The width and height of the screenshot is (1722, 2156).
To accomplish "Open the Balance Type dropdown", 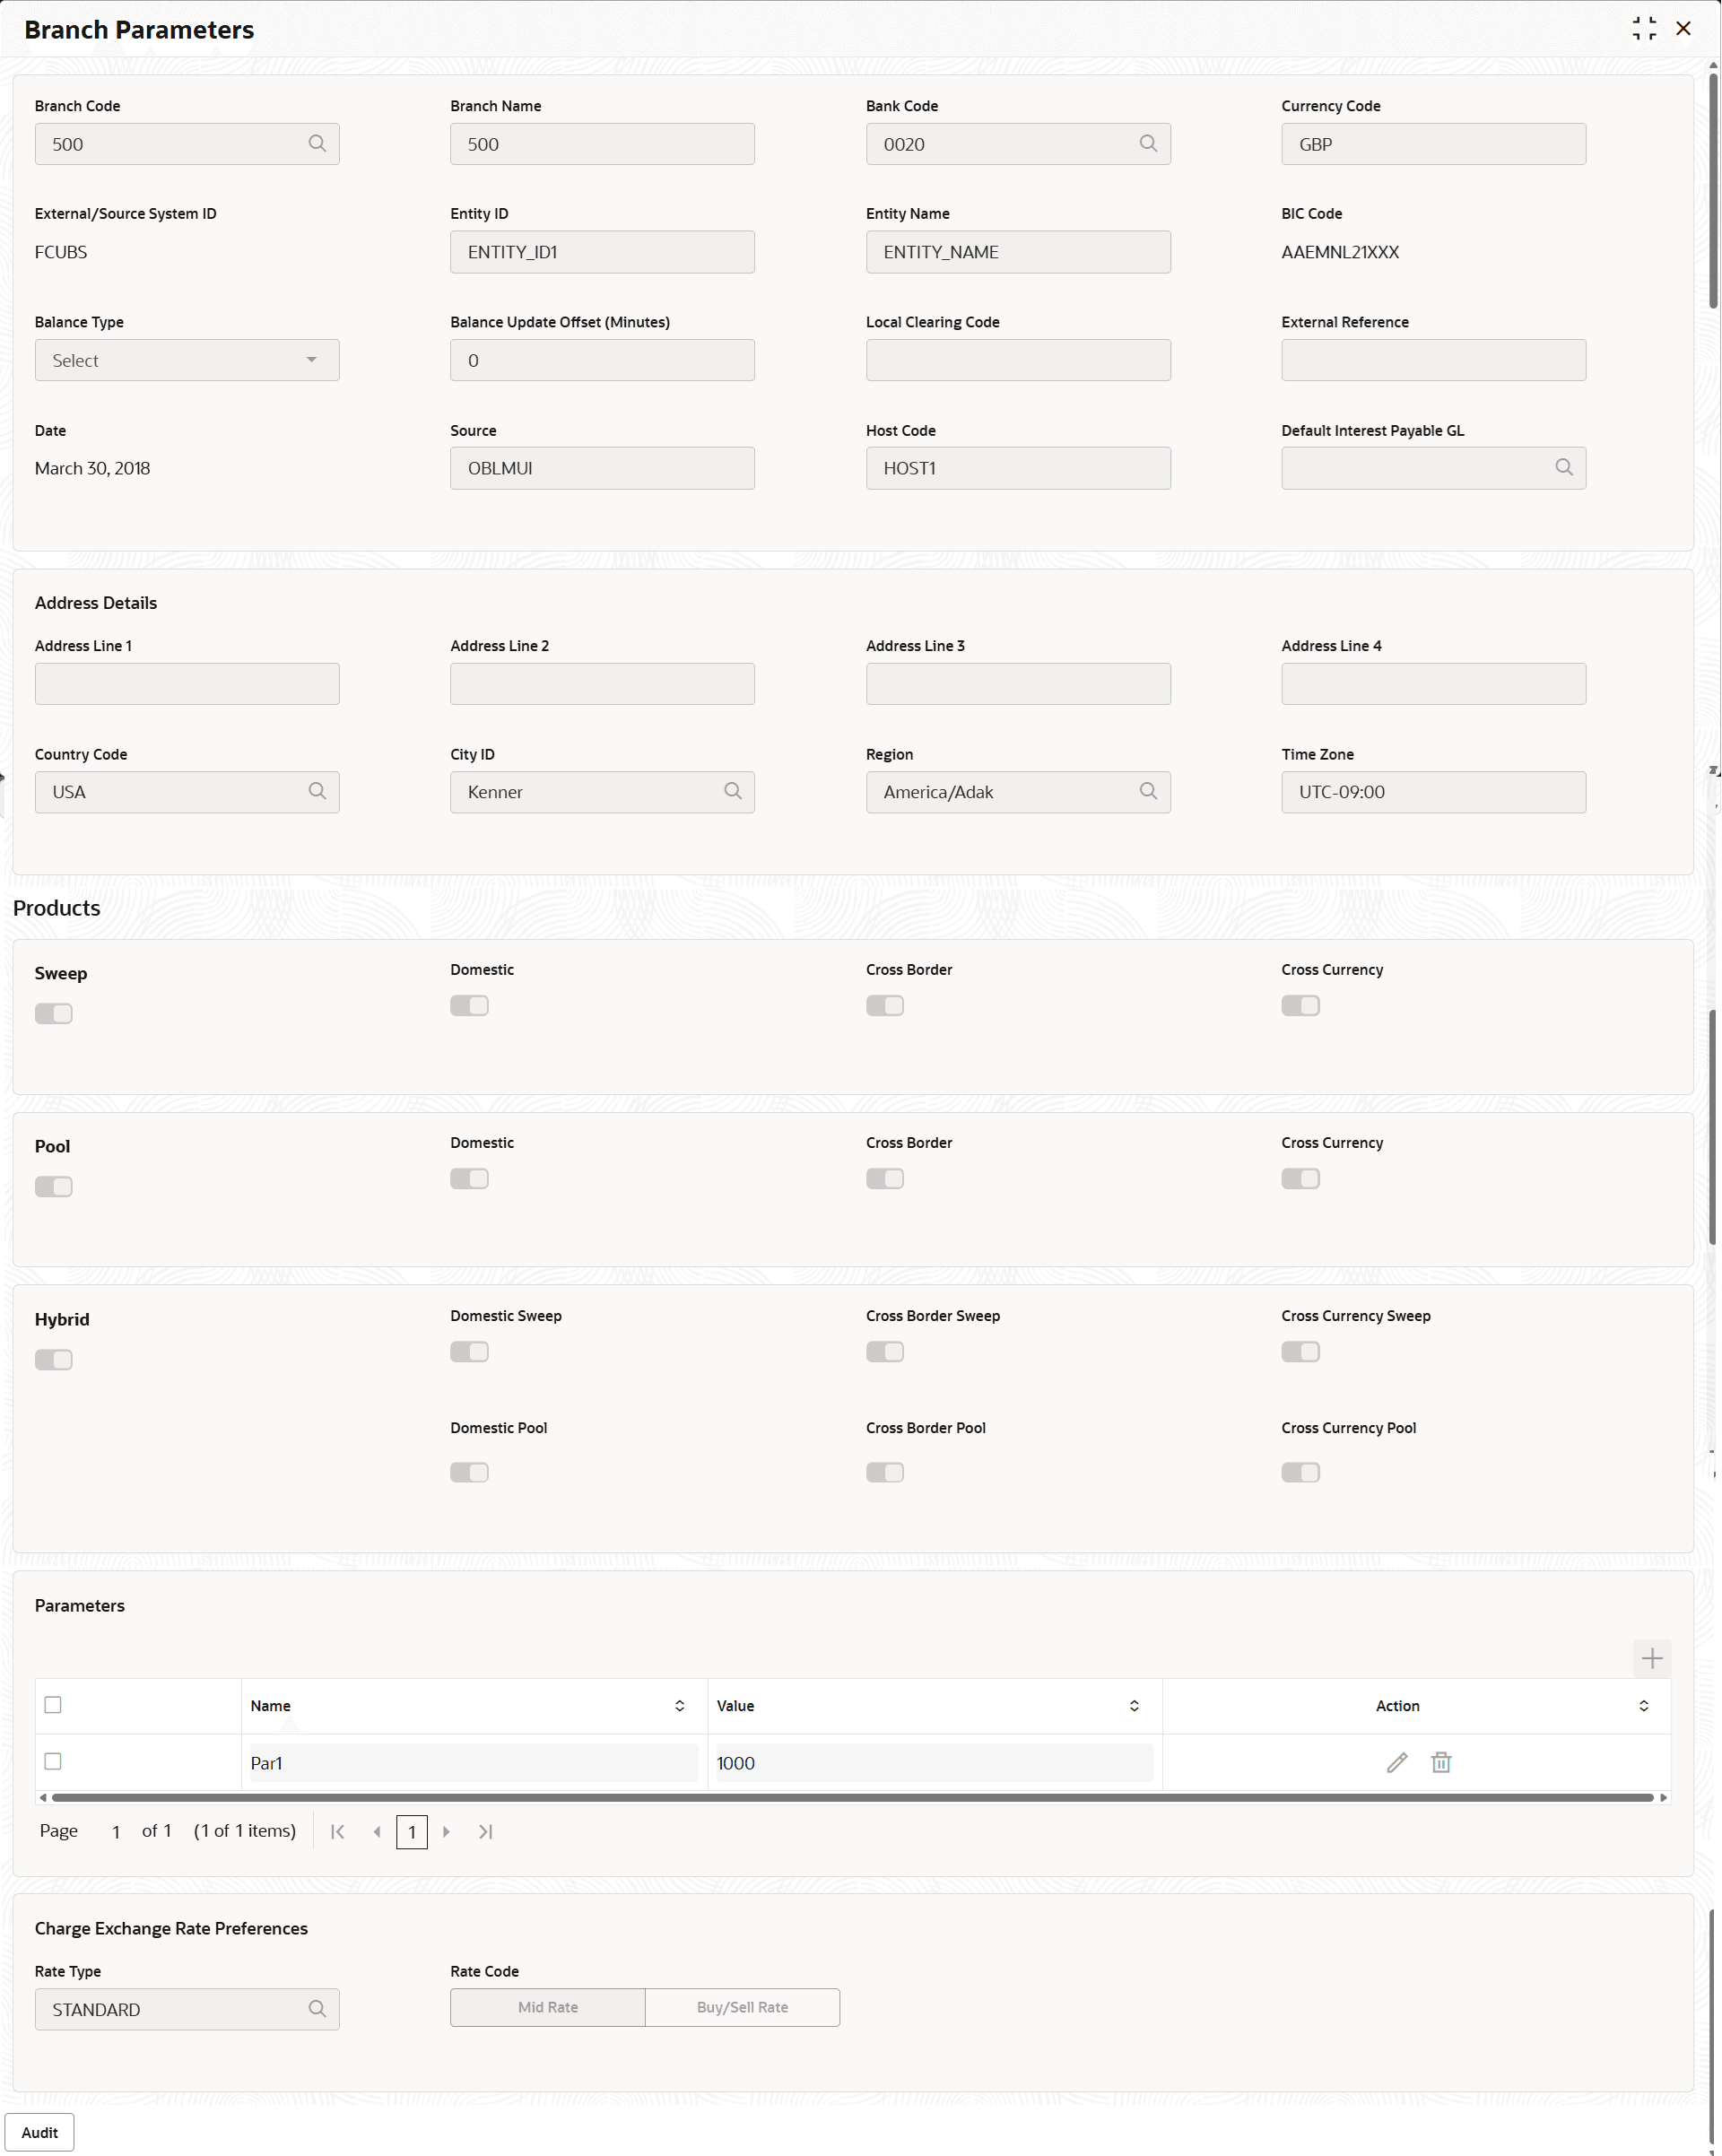I will point(186,359).
